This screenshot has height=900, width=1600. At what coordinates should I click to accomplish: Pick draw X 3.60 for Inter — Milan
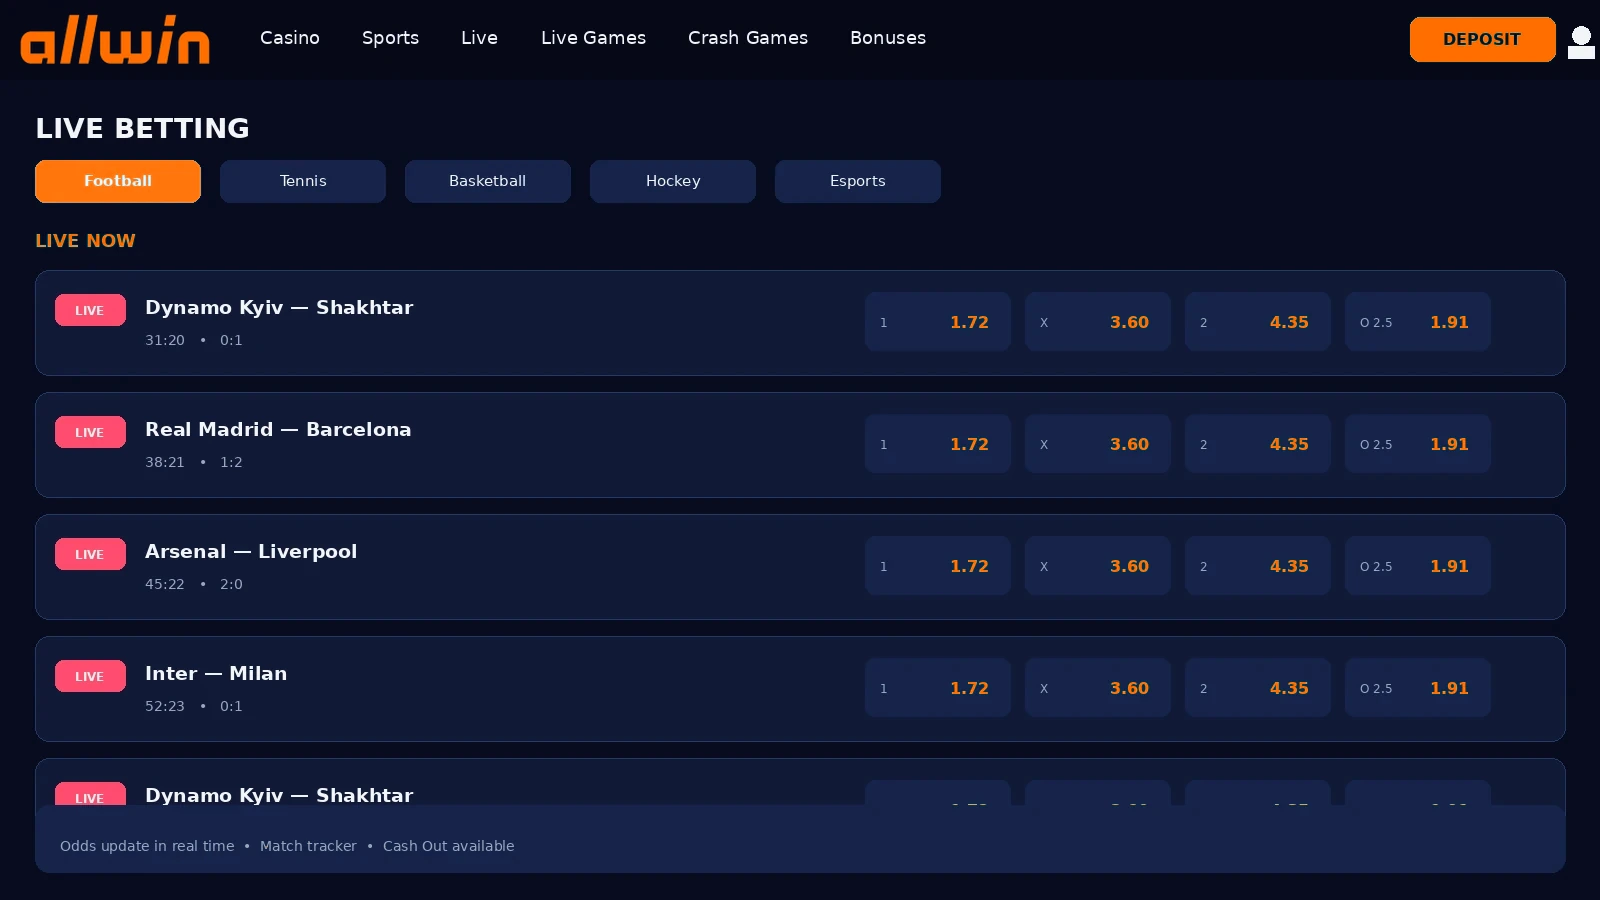(x=1098, y=688)
